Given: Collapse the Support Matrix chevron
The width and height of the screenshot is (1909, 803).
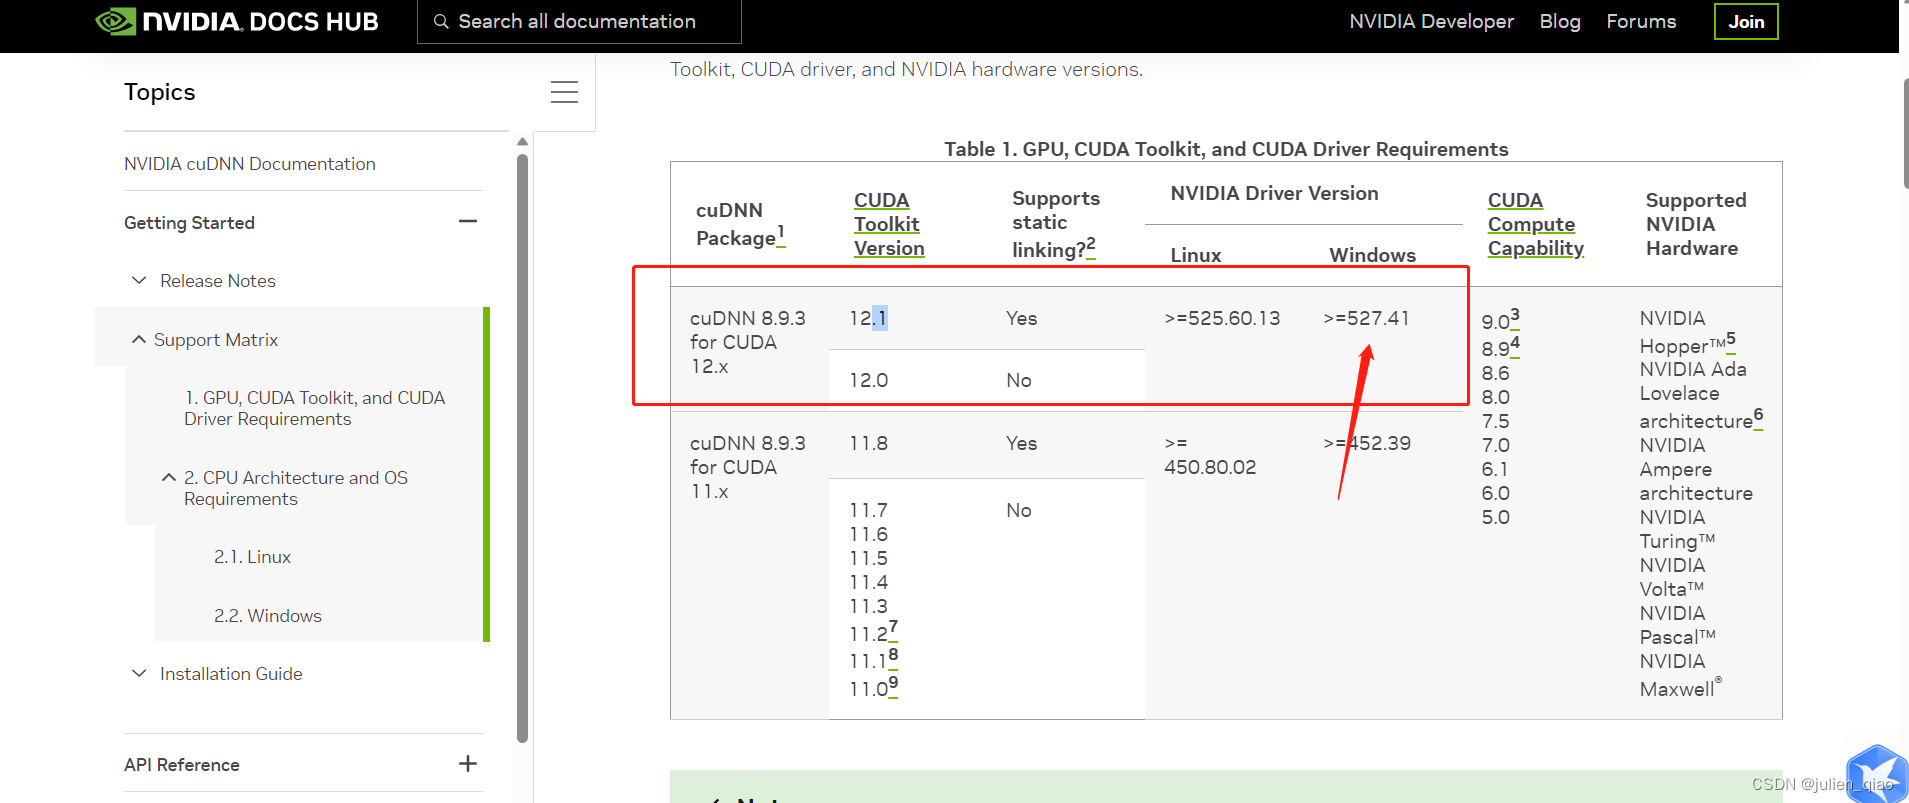Looking at the screenshot, I should 139,340.
